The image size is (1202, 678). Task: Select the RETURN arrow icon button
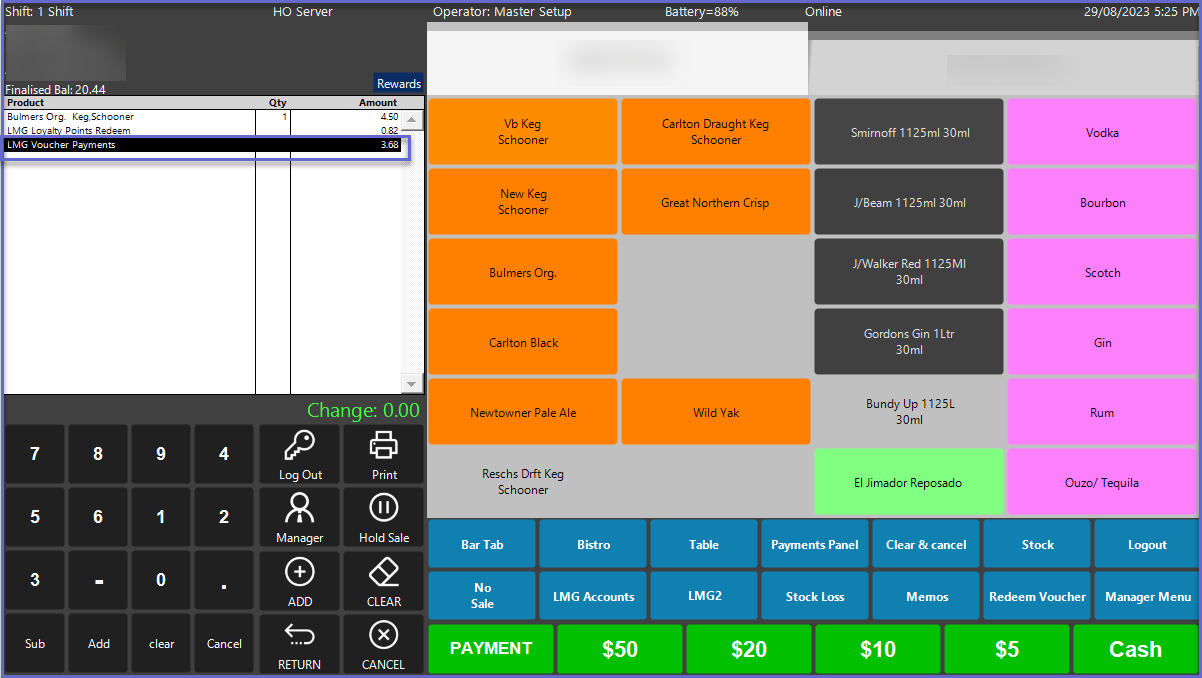[300, 643]
